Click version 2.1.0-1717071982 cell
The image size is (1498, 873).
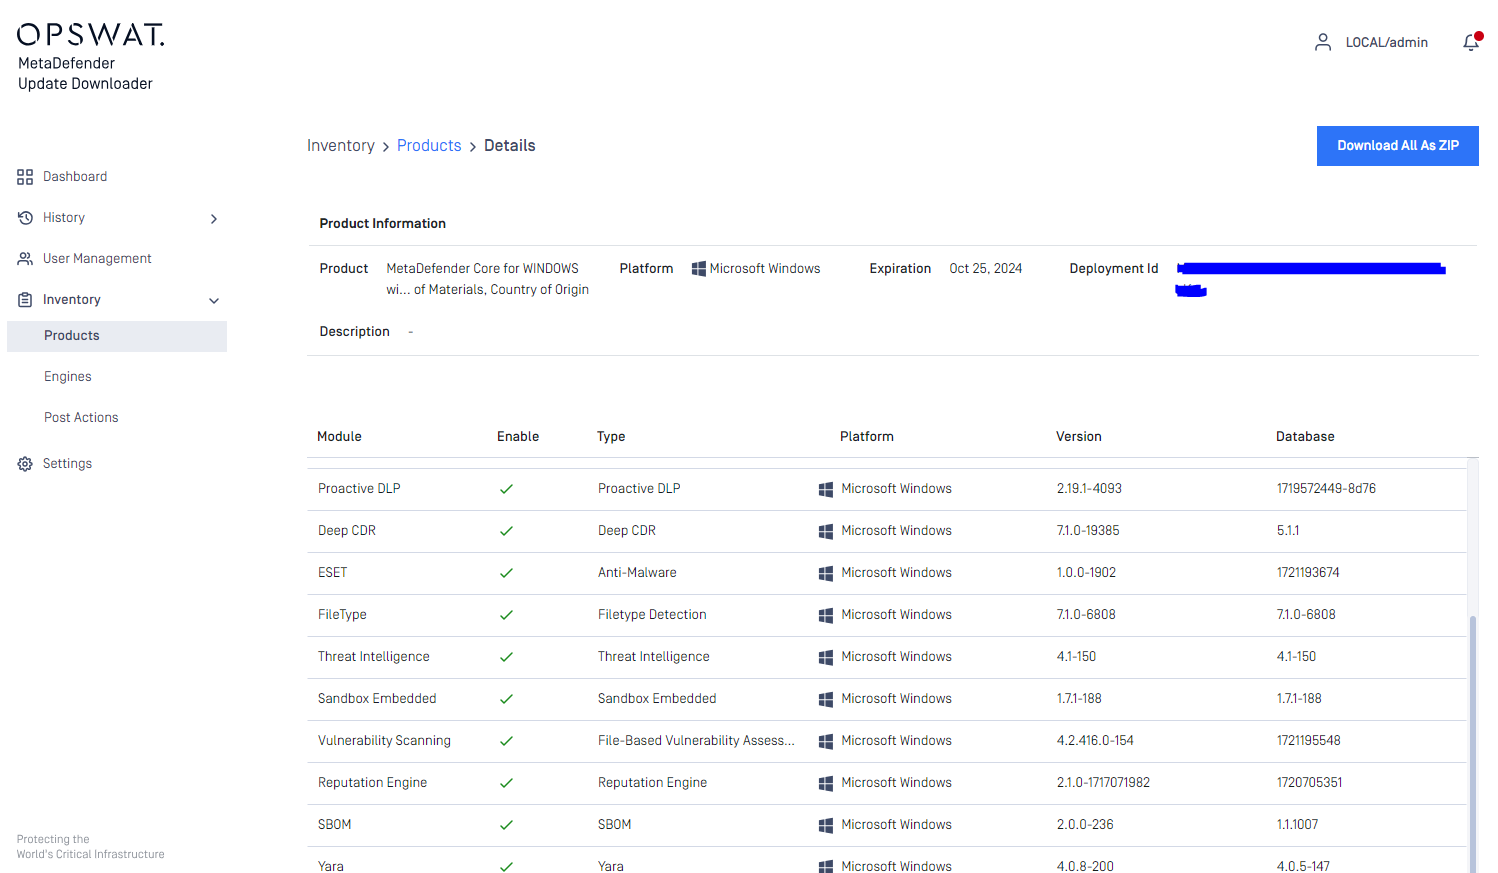point(1103,783)
